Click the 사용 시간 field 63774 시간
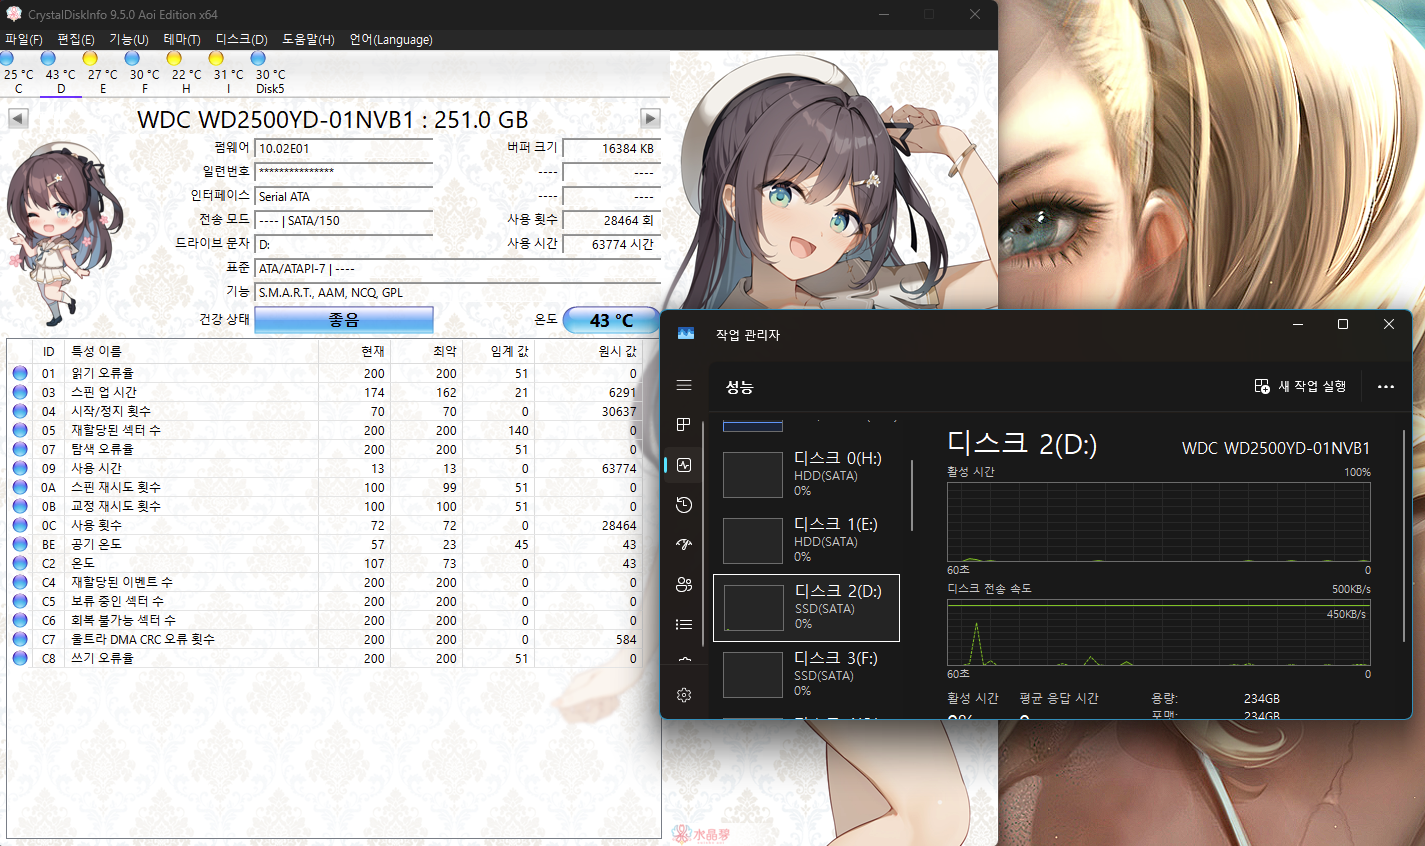Screen dimensions: 1425x846 click(x=611, y=244)
